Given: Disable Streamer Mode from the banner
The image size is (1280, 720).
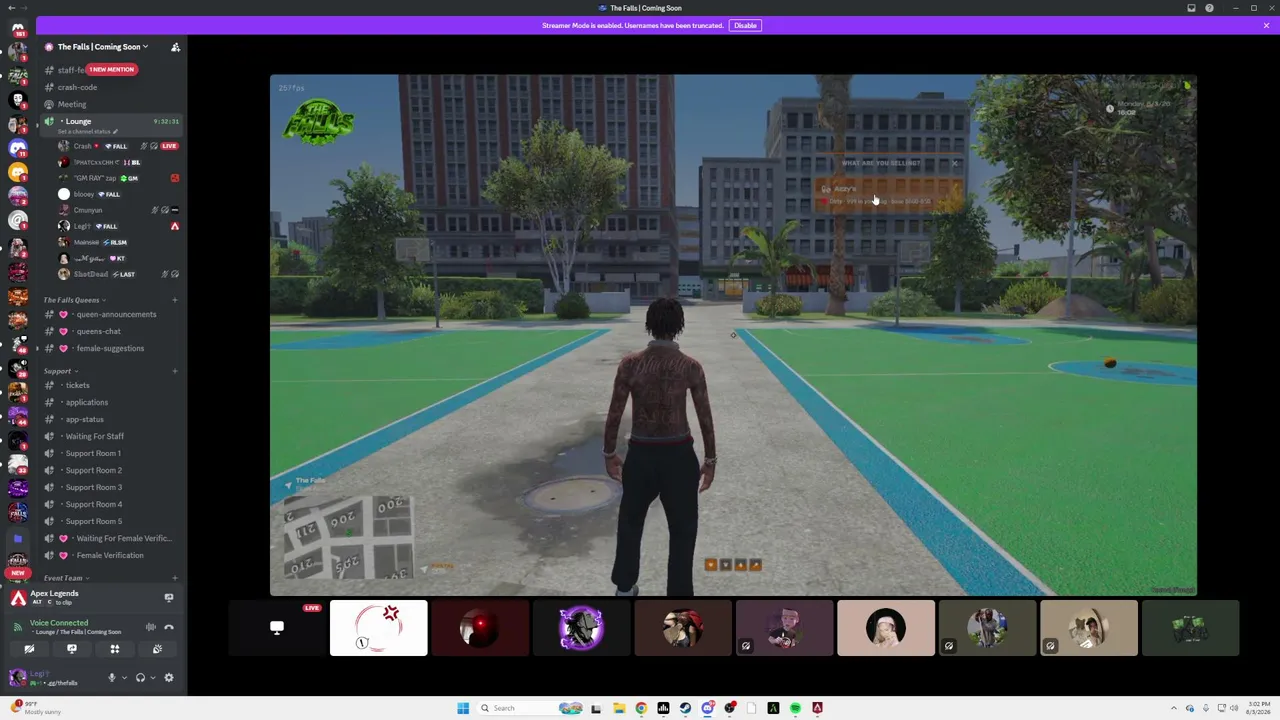Looking at the screenshot, I should [x=745, y=25].
